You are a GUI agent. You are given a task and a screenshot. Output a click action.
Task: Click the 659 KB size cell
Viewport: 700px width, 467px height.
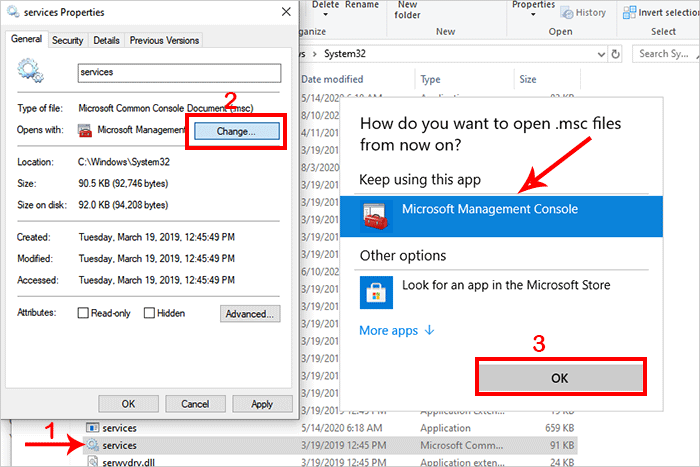[559, 428]
